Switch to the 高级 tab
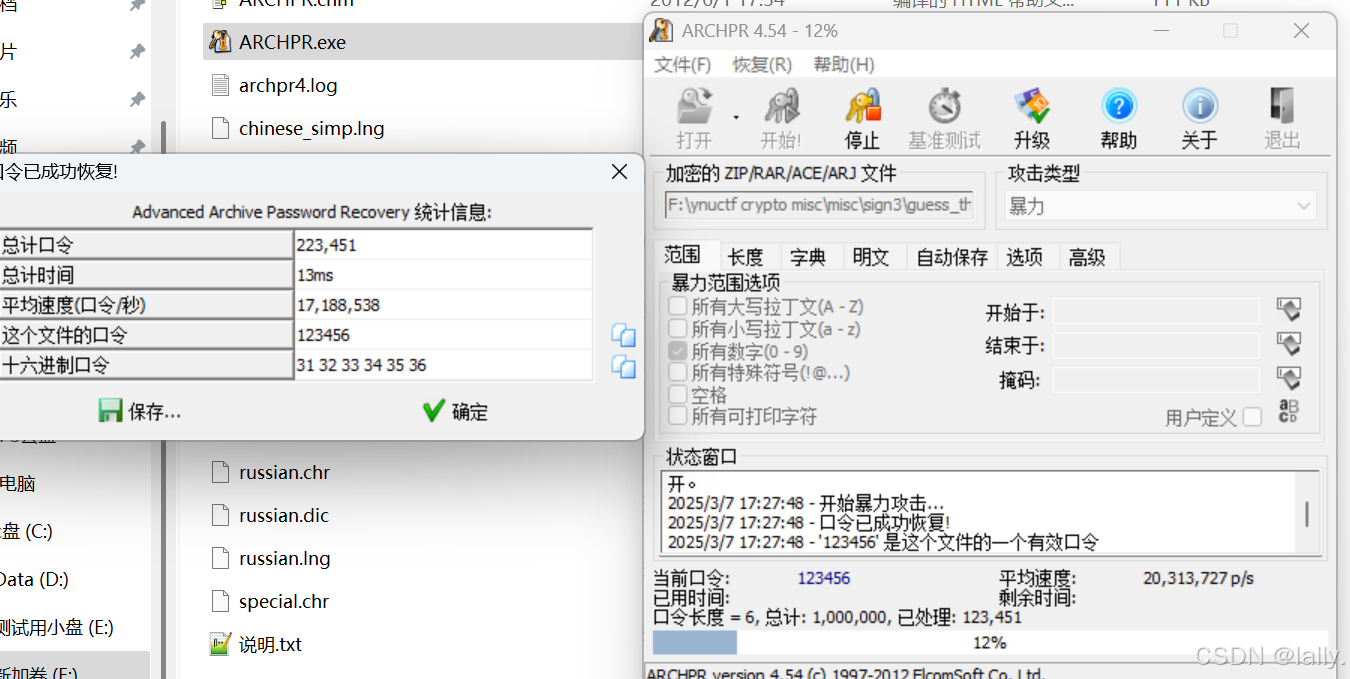This screenshot has height=679, width=1350. point(1087,257)
